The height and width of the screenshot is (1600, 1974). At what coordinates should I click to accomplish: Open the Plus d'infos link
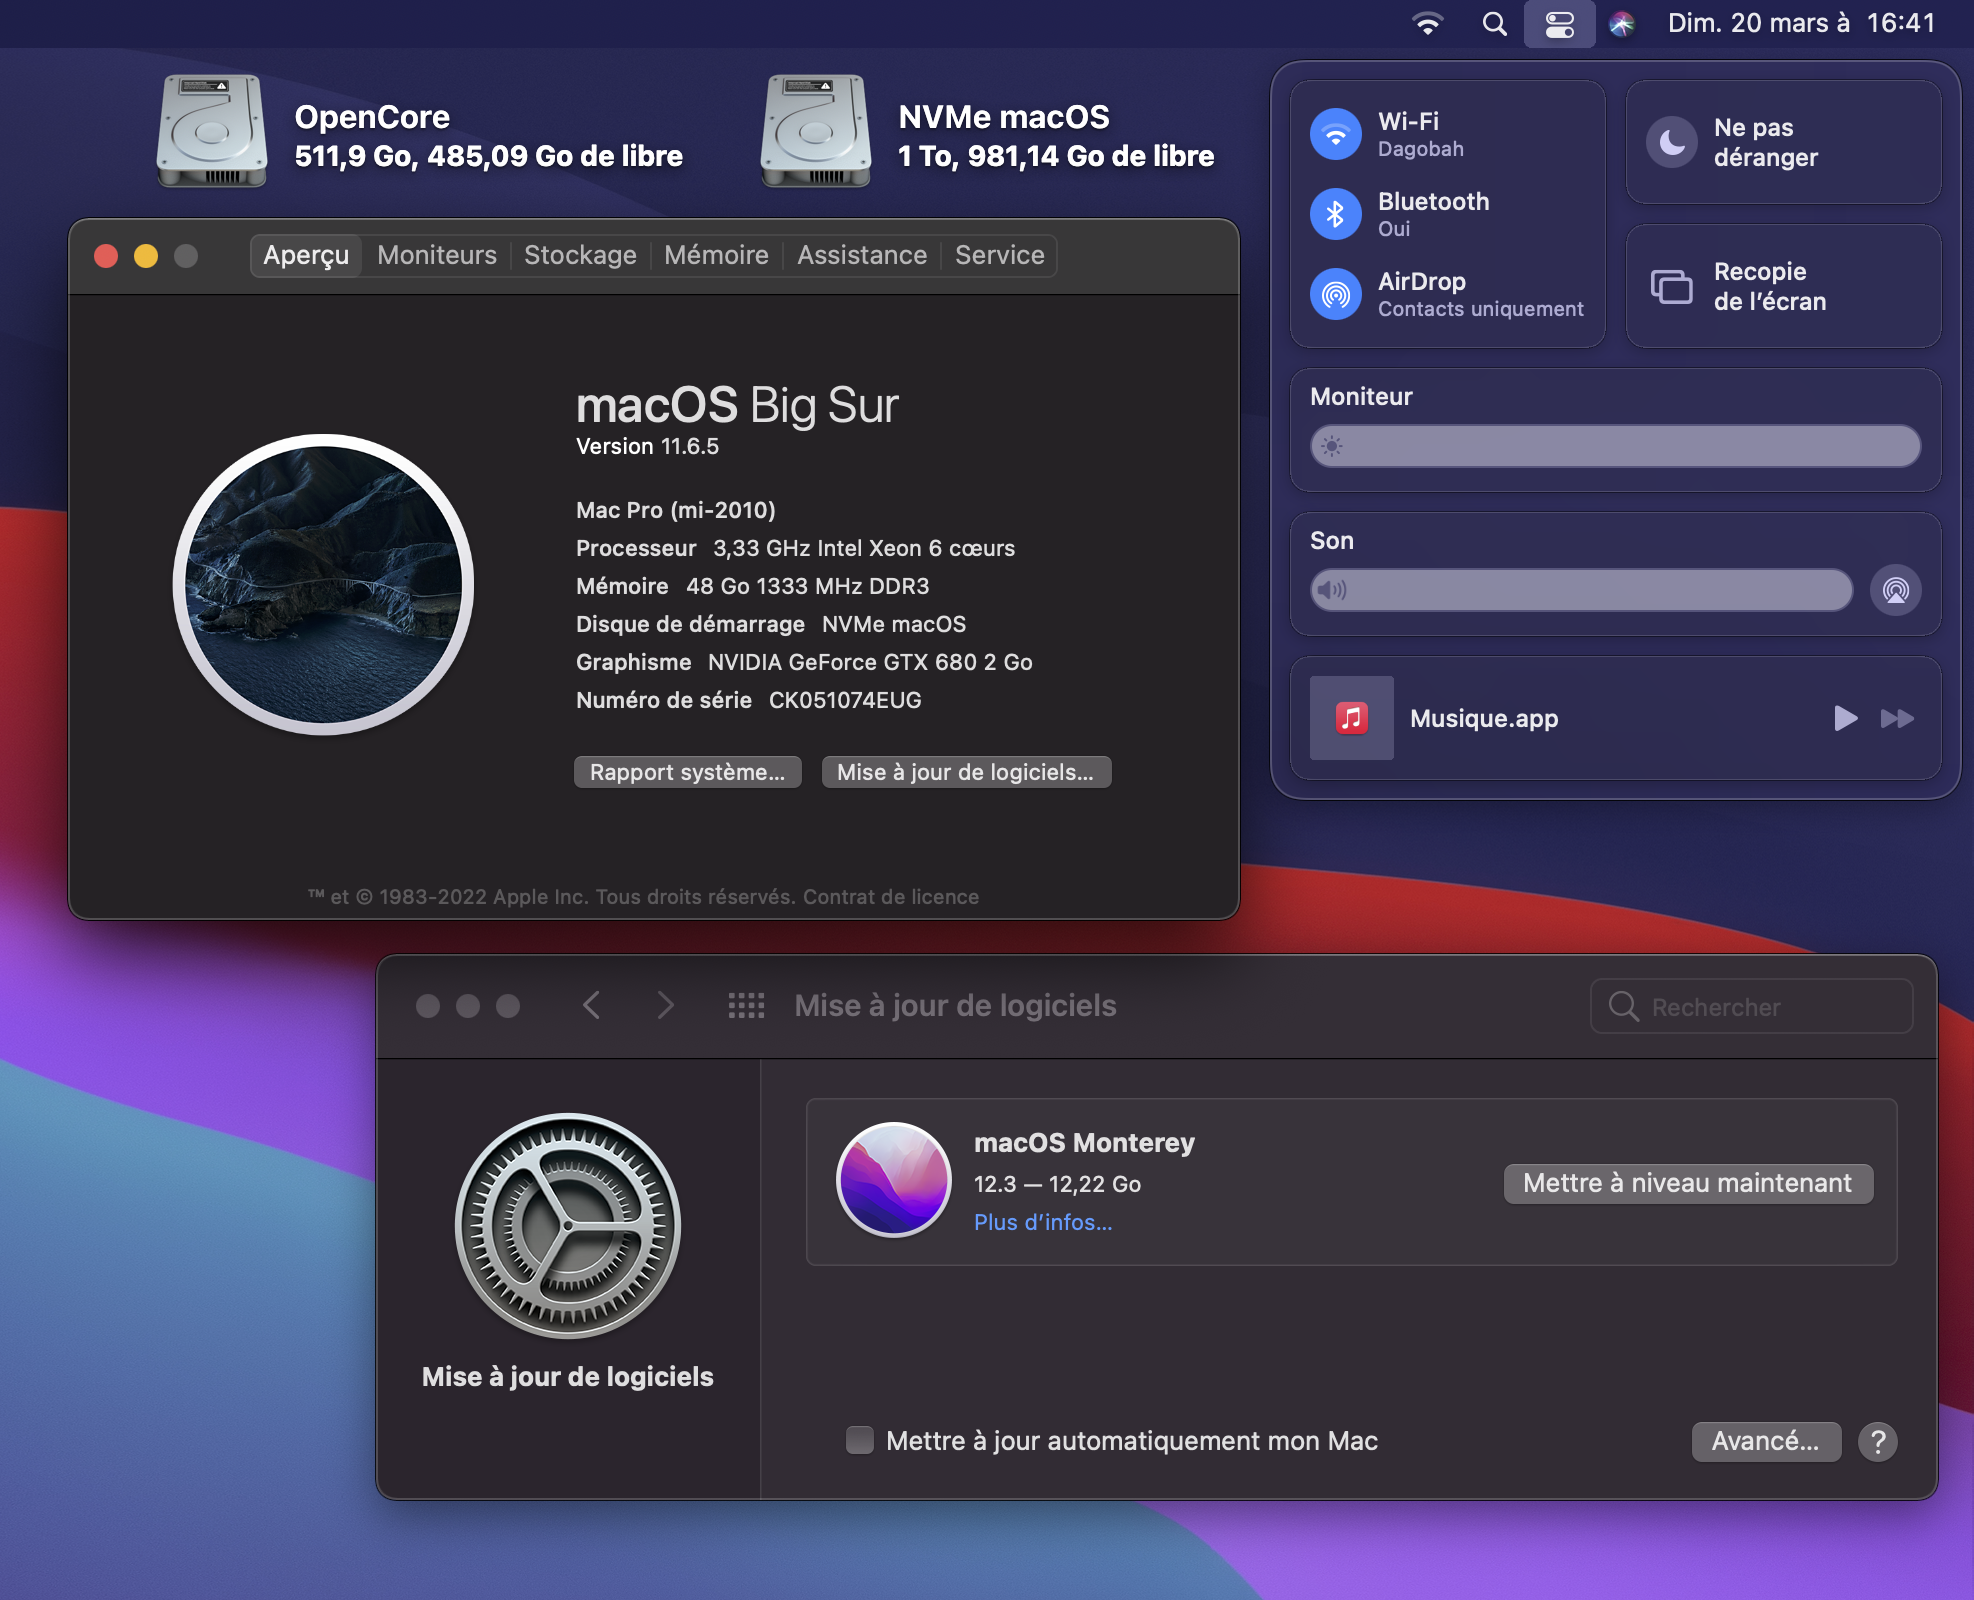click(1042, 1222)
